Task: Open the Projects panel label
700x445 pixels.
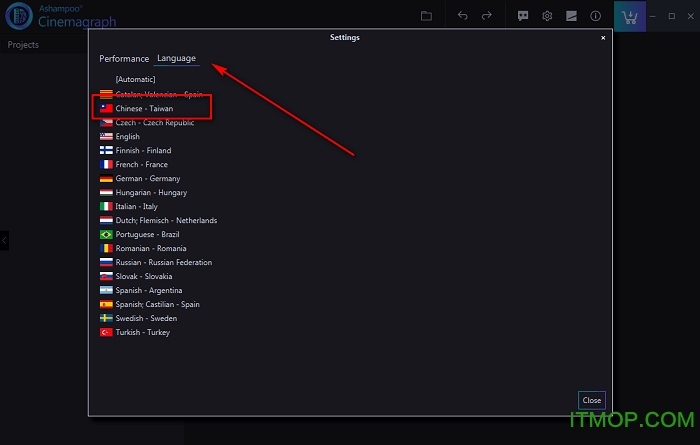Action: click(x=23, y=45)
